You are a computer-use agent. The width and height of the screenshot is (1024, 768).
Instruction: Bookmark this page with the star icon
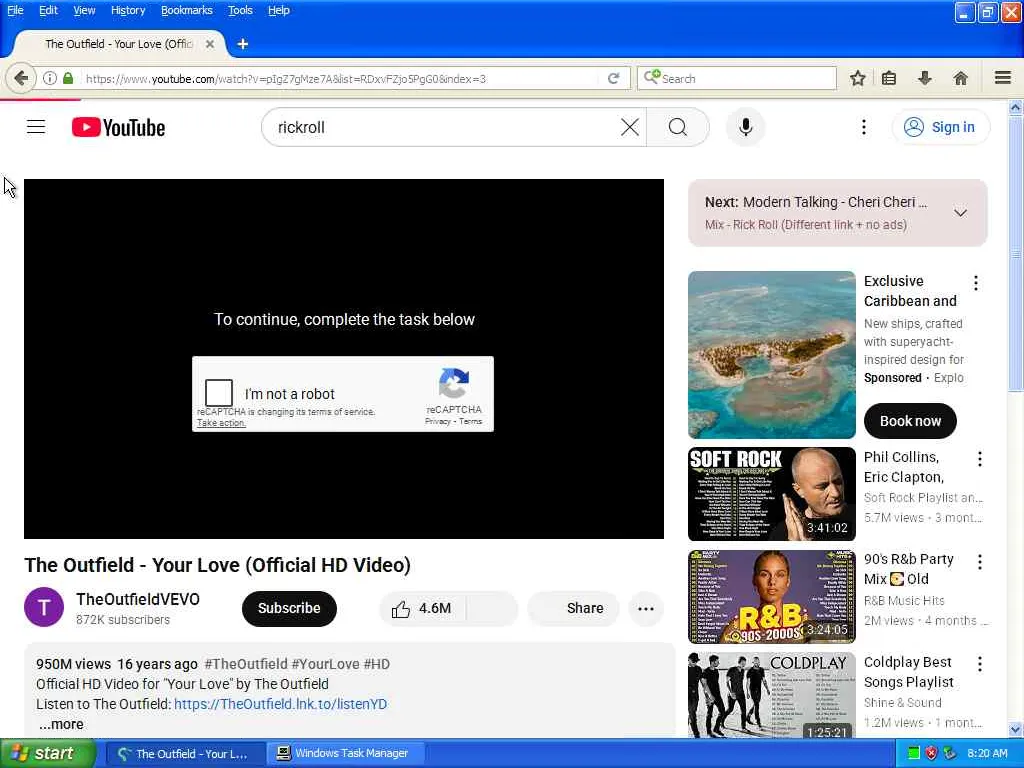click(x=857, y=78)
